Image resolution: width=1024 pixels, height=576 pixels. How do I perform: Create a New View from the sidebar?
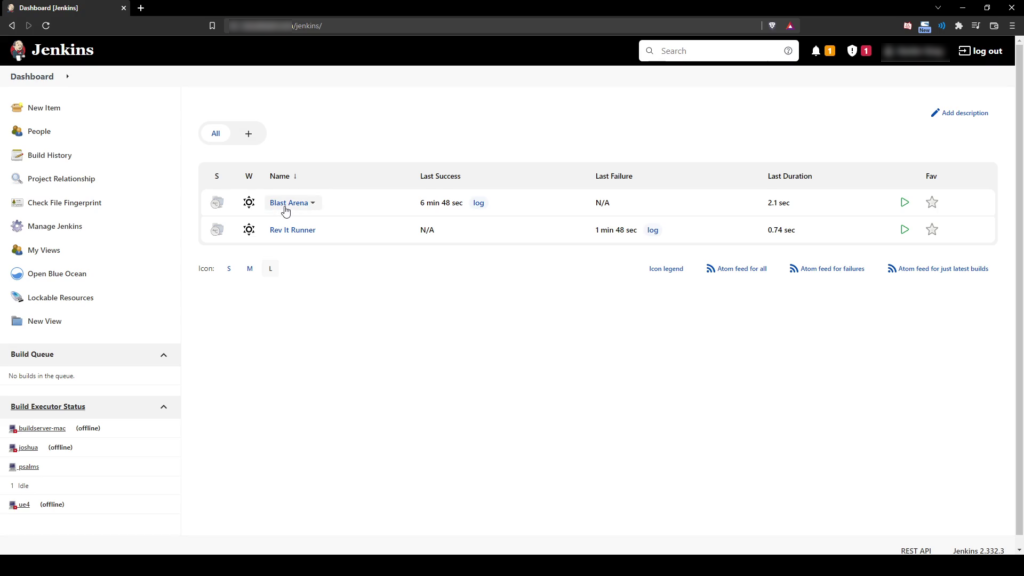[x=44, y=321]
